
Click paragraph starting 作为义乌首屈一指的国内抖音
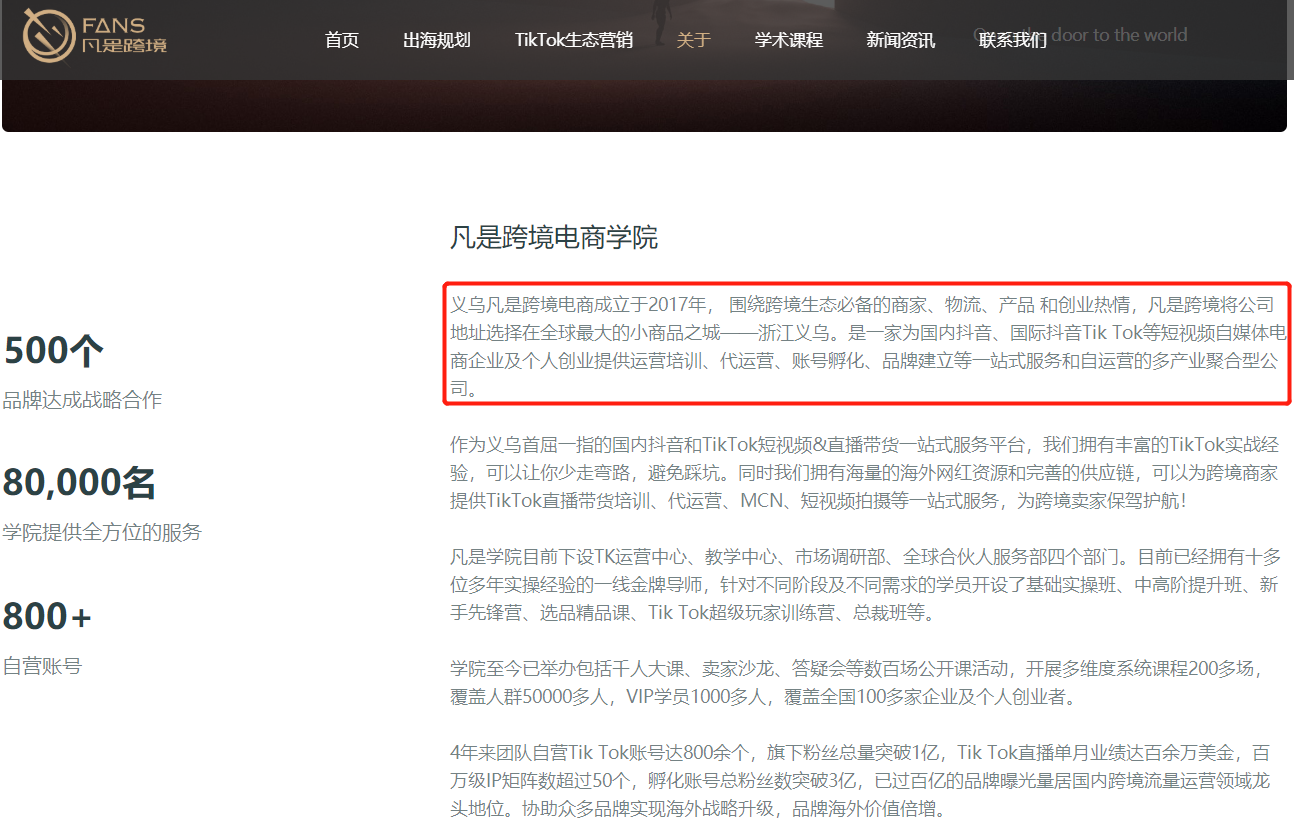(x=865, y=472)
